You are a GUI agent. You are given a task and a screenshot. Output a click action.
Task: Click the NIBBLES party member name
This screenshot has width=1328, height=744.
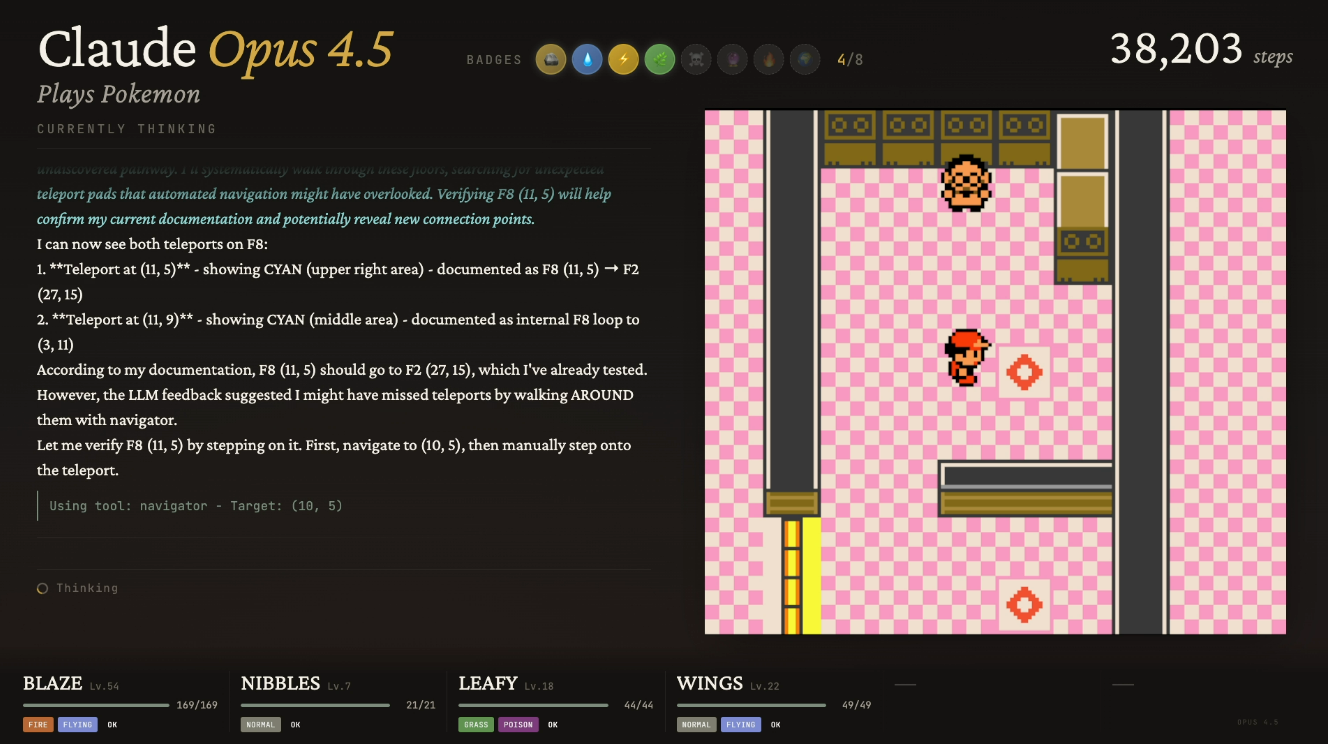point(281,684)
